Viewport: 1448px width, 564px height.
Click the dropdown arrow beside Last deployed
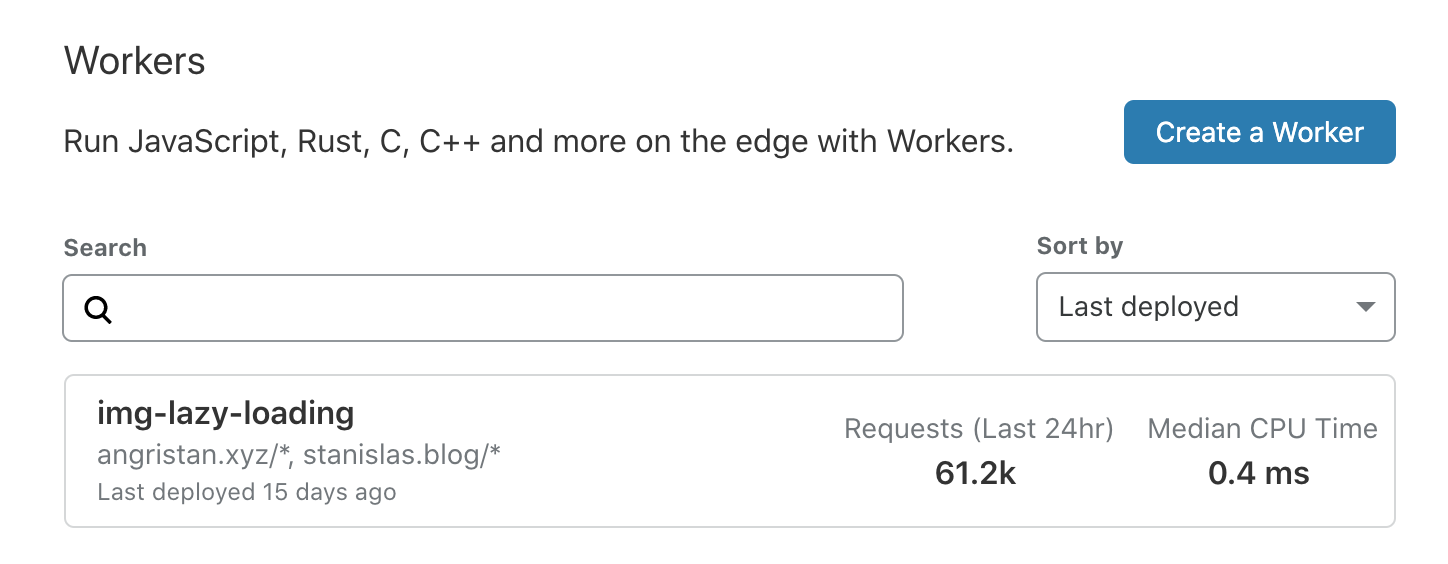click(1366, 307)
